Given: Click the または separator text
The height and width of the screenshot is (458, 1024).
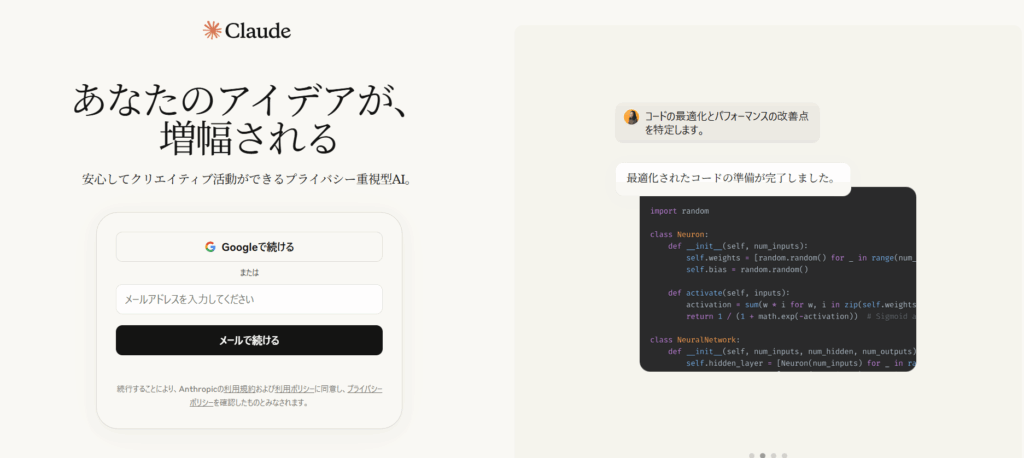Looking at the screenshot, I should [249, 272].
